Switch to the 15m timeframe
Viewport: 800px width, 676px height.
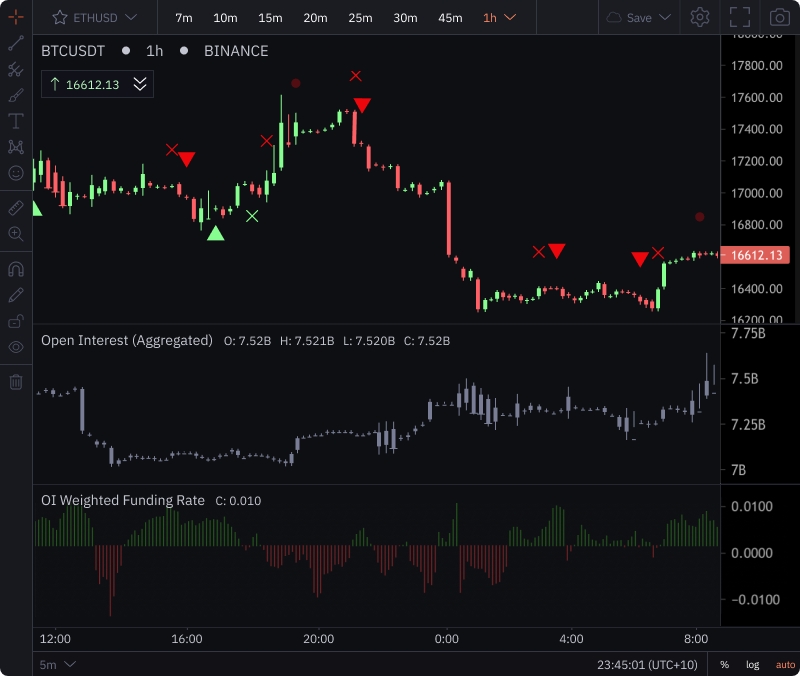(270, 17)
